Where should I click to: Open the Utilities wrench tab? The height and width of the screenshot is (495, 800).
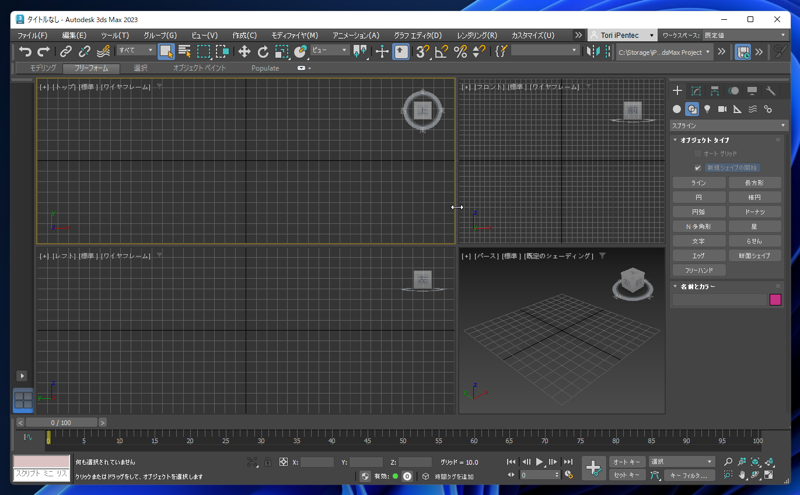tap(770, 91)
